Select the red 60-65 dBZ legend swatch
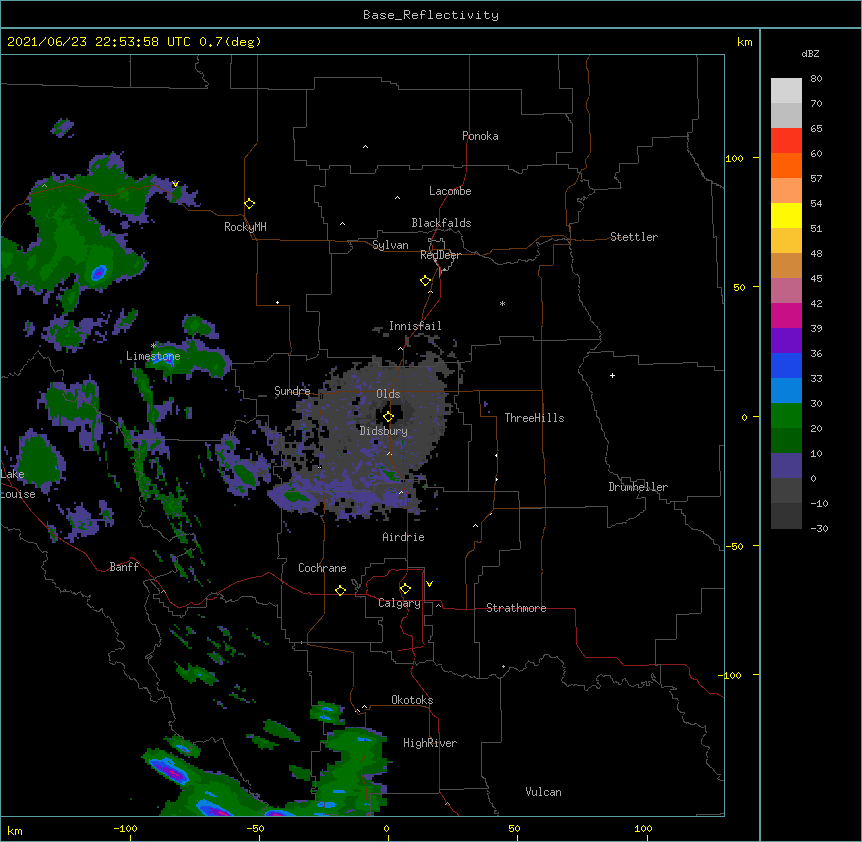The height and width of the screenshot is (842, 862). coord(786,140)
